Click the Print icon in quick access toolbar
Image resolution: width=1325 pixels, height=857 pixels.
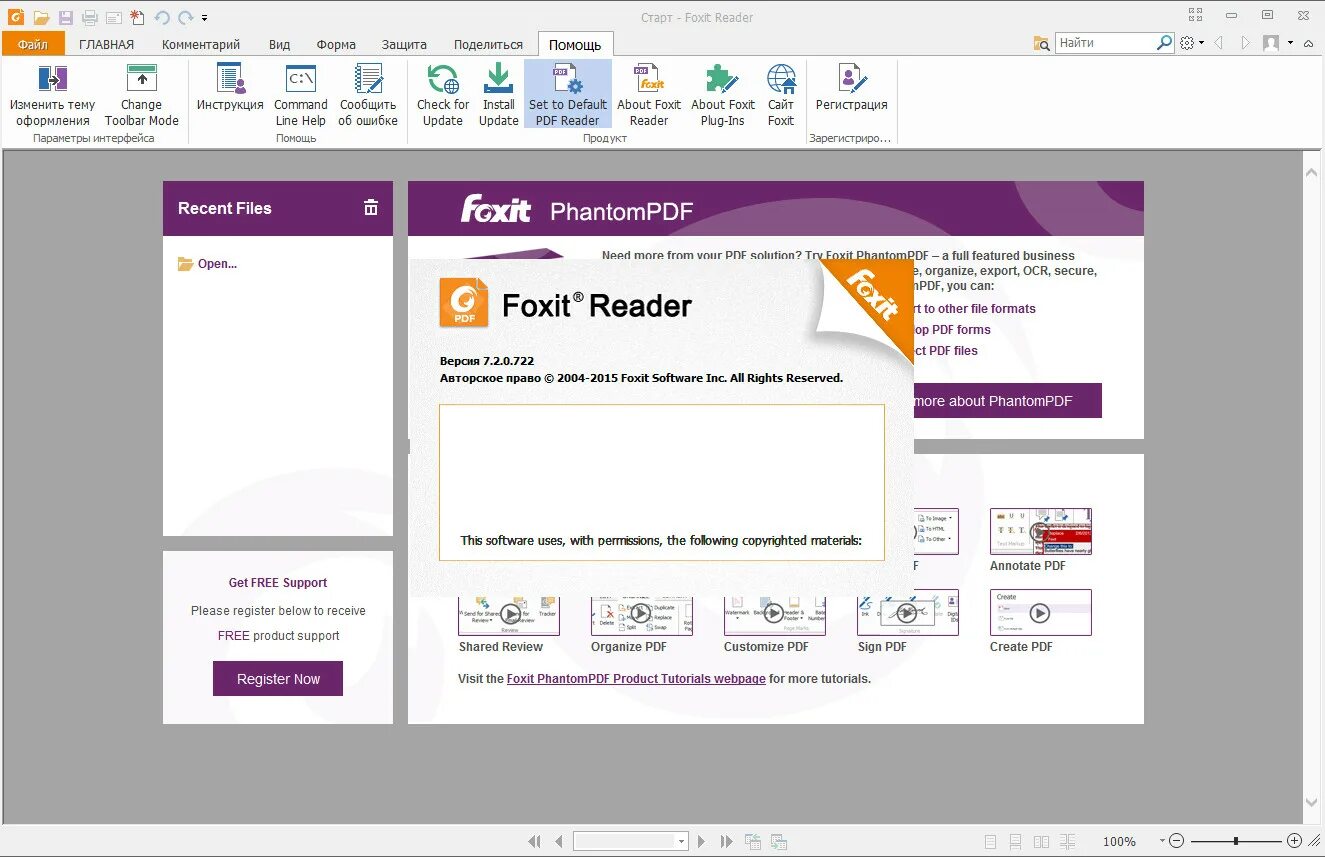(x=89, y=17)
